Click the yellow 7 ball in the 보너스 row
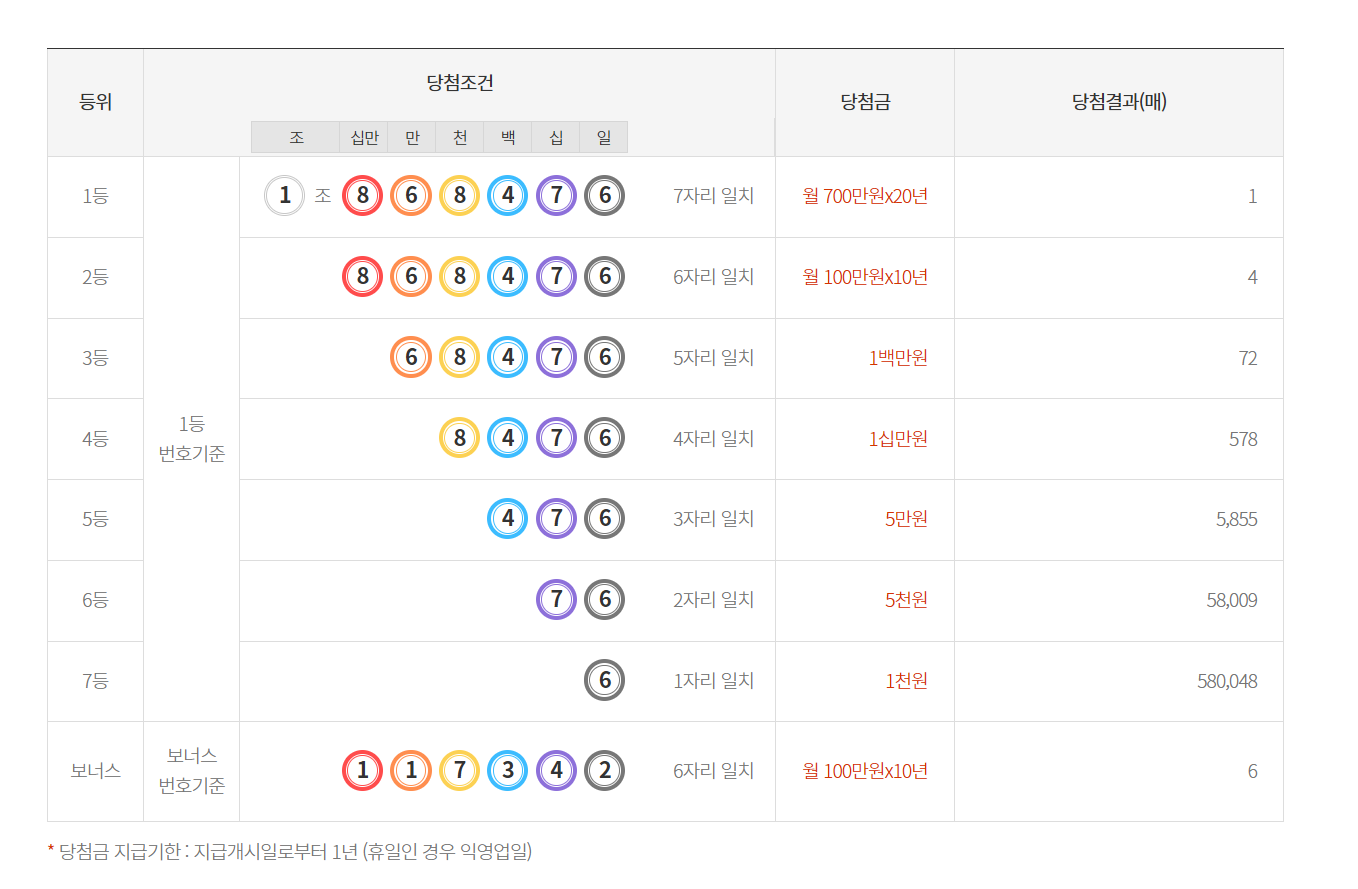The height and width of the screenshot is (889, 1358). [x=460, y=771]
